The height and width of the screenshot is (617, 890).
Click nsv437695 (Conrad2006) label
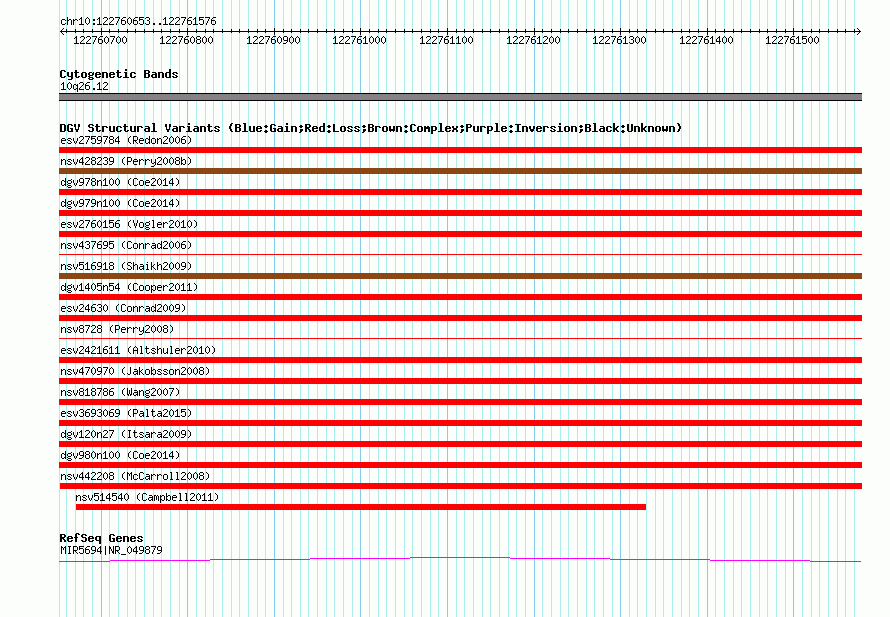coord(126,245)
